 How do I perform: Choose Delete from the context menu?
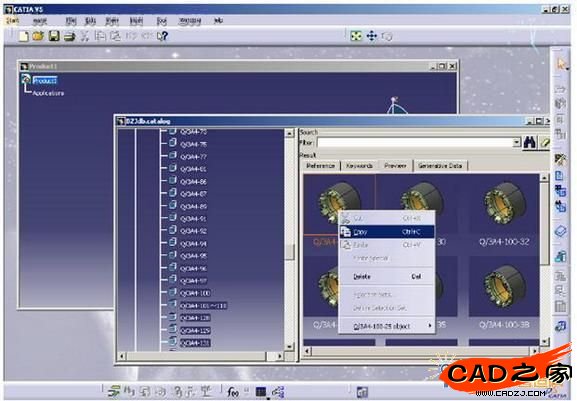point(386,277)
